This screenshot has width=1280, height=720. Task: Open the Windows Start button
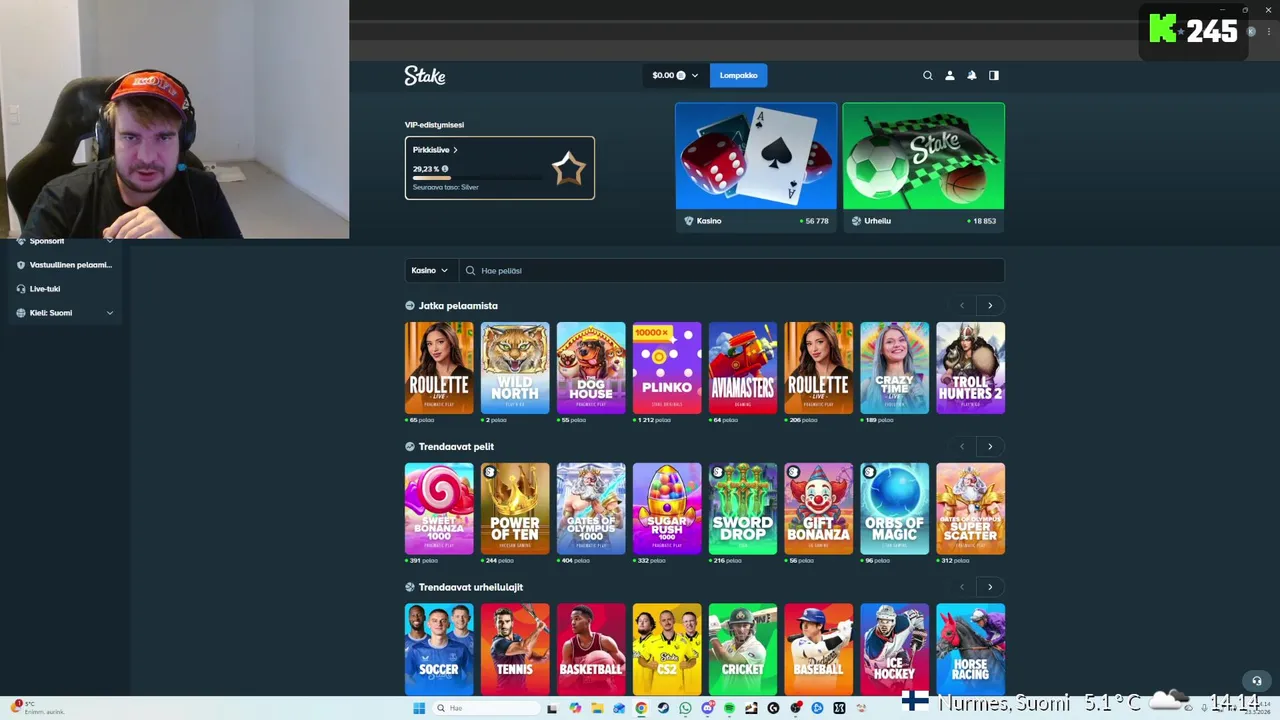[419, 708]
